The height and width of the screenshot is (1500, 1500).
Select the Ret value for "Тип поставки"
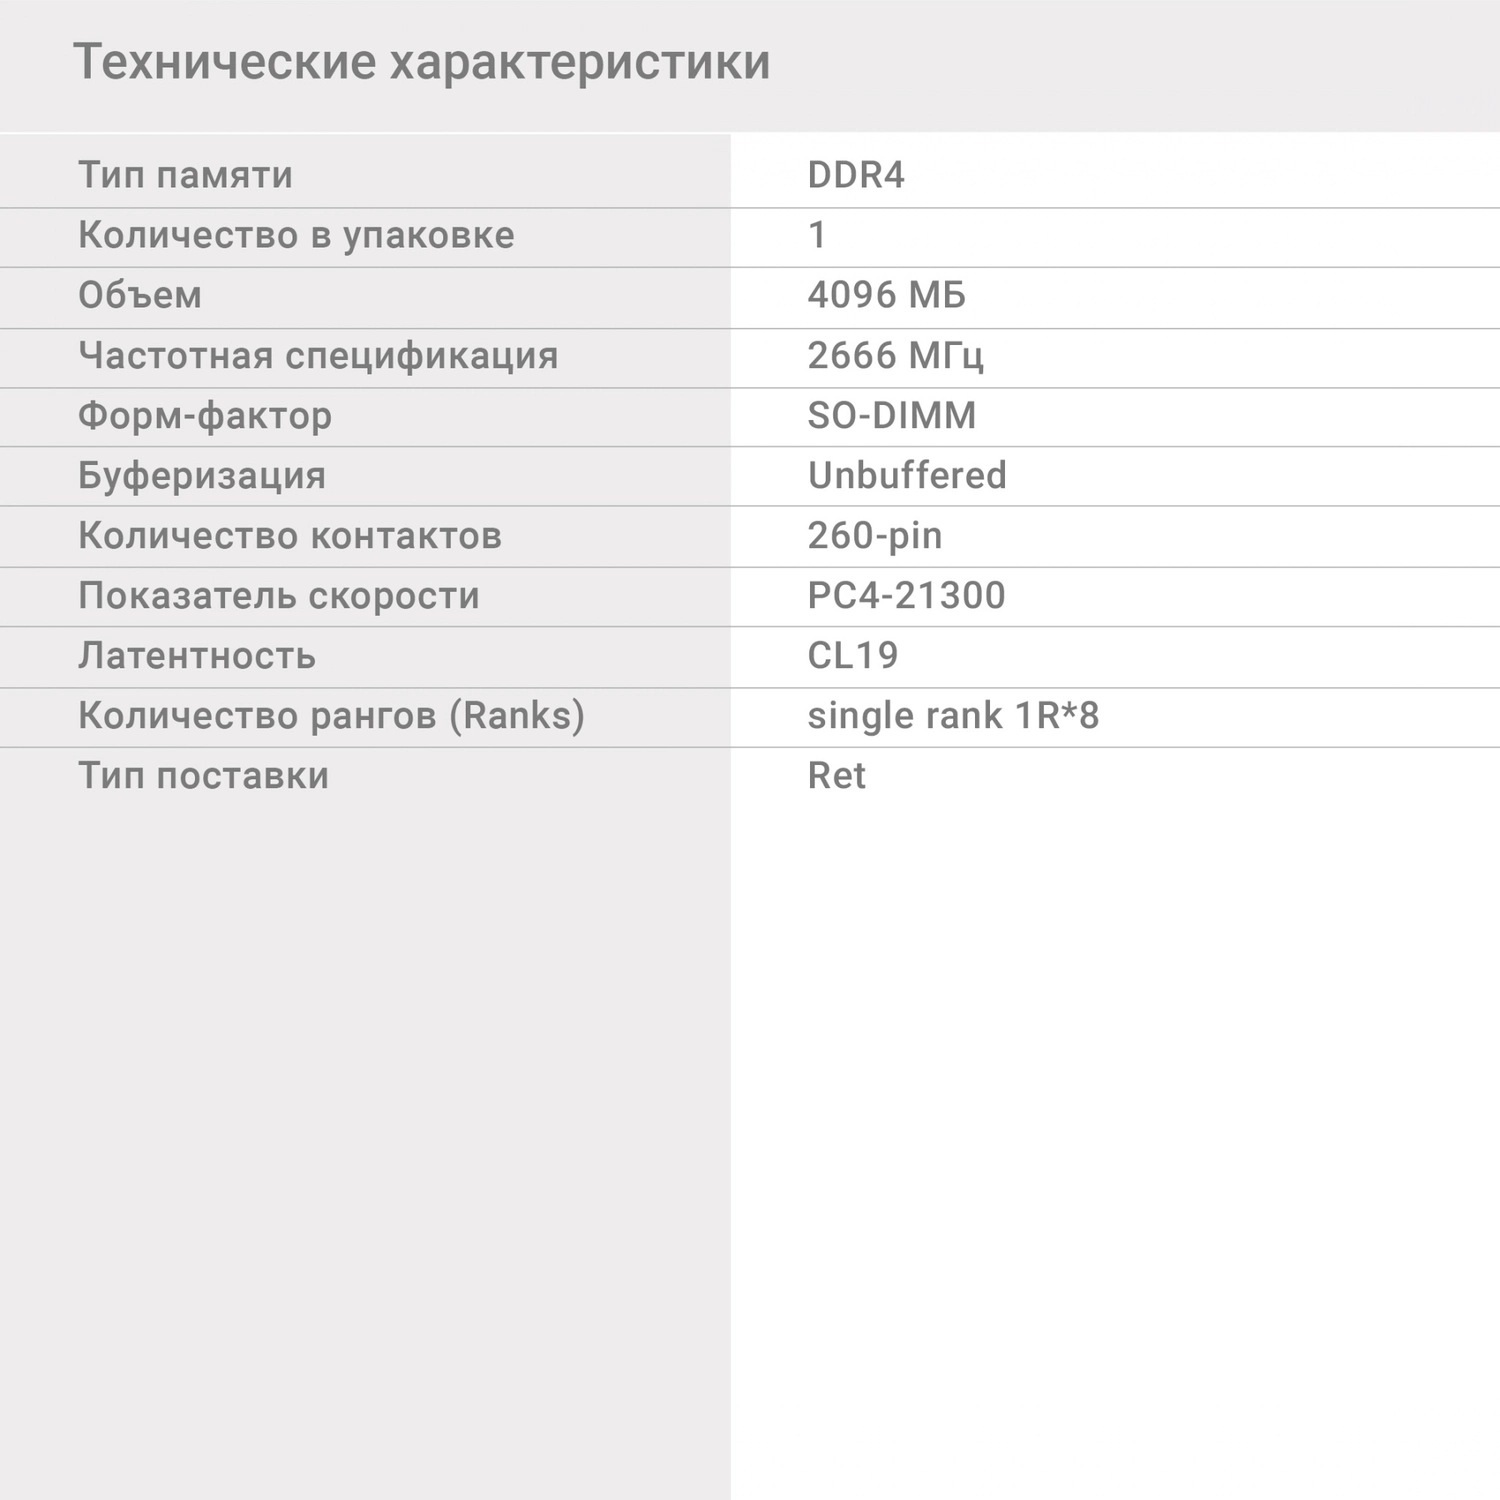click(836, 775)
